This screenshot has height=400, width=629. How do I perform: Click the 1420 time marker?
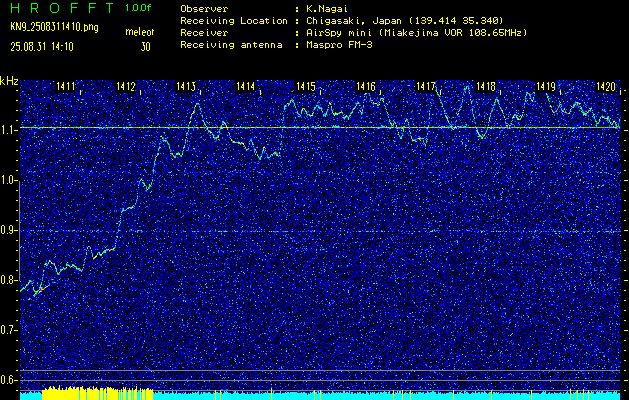coord(606,86)
